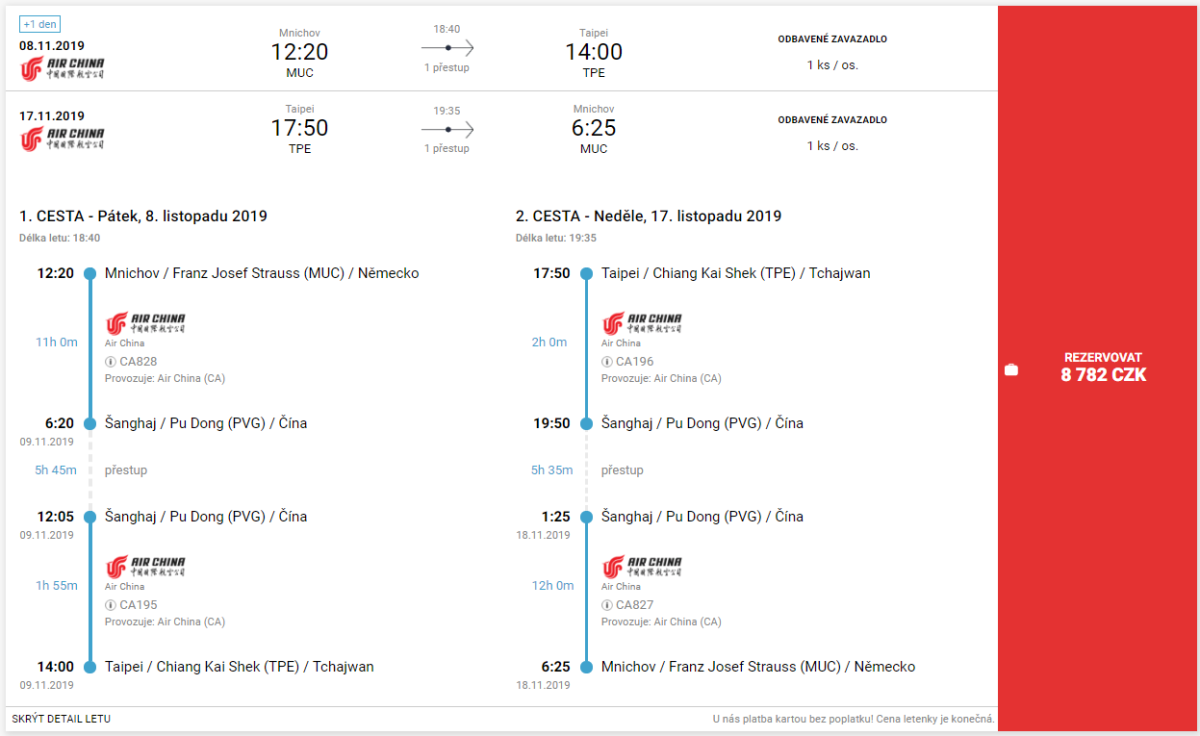The image size is (1200, 736).
Task: Click the MUC 6:25 arrival time in summary
Action: [593, 128]
